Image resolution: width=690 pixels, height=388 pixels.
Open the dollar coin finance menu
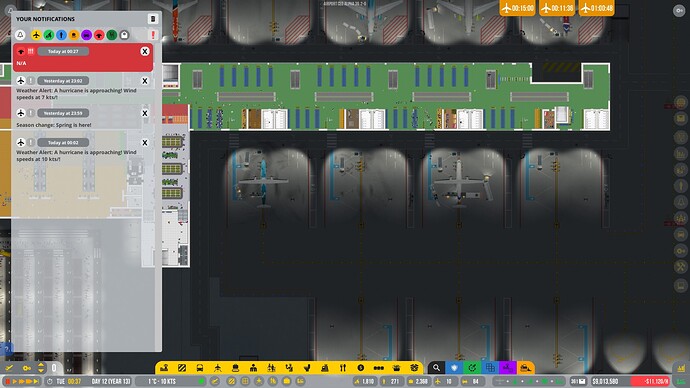coord(361,368)
